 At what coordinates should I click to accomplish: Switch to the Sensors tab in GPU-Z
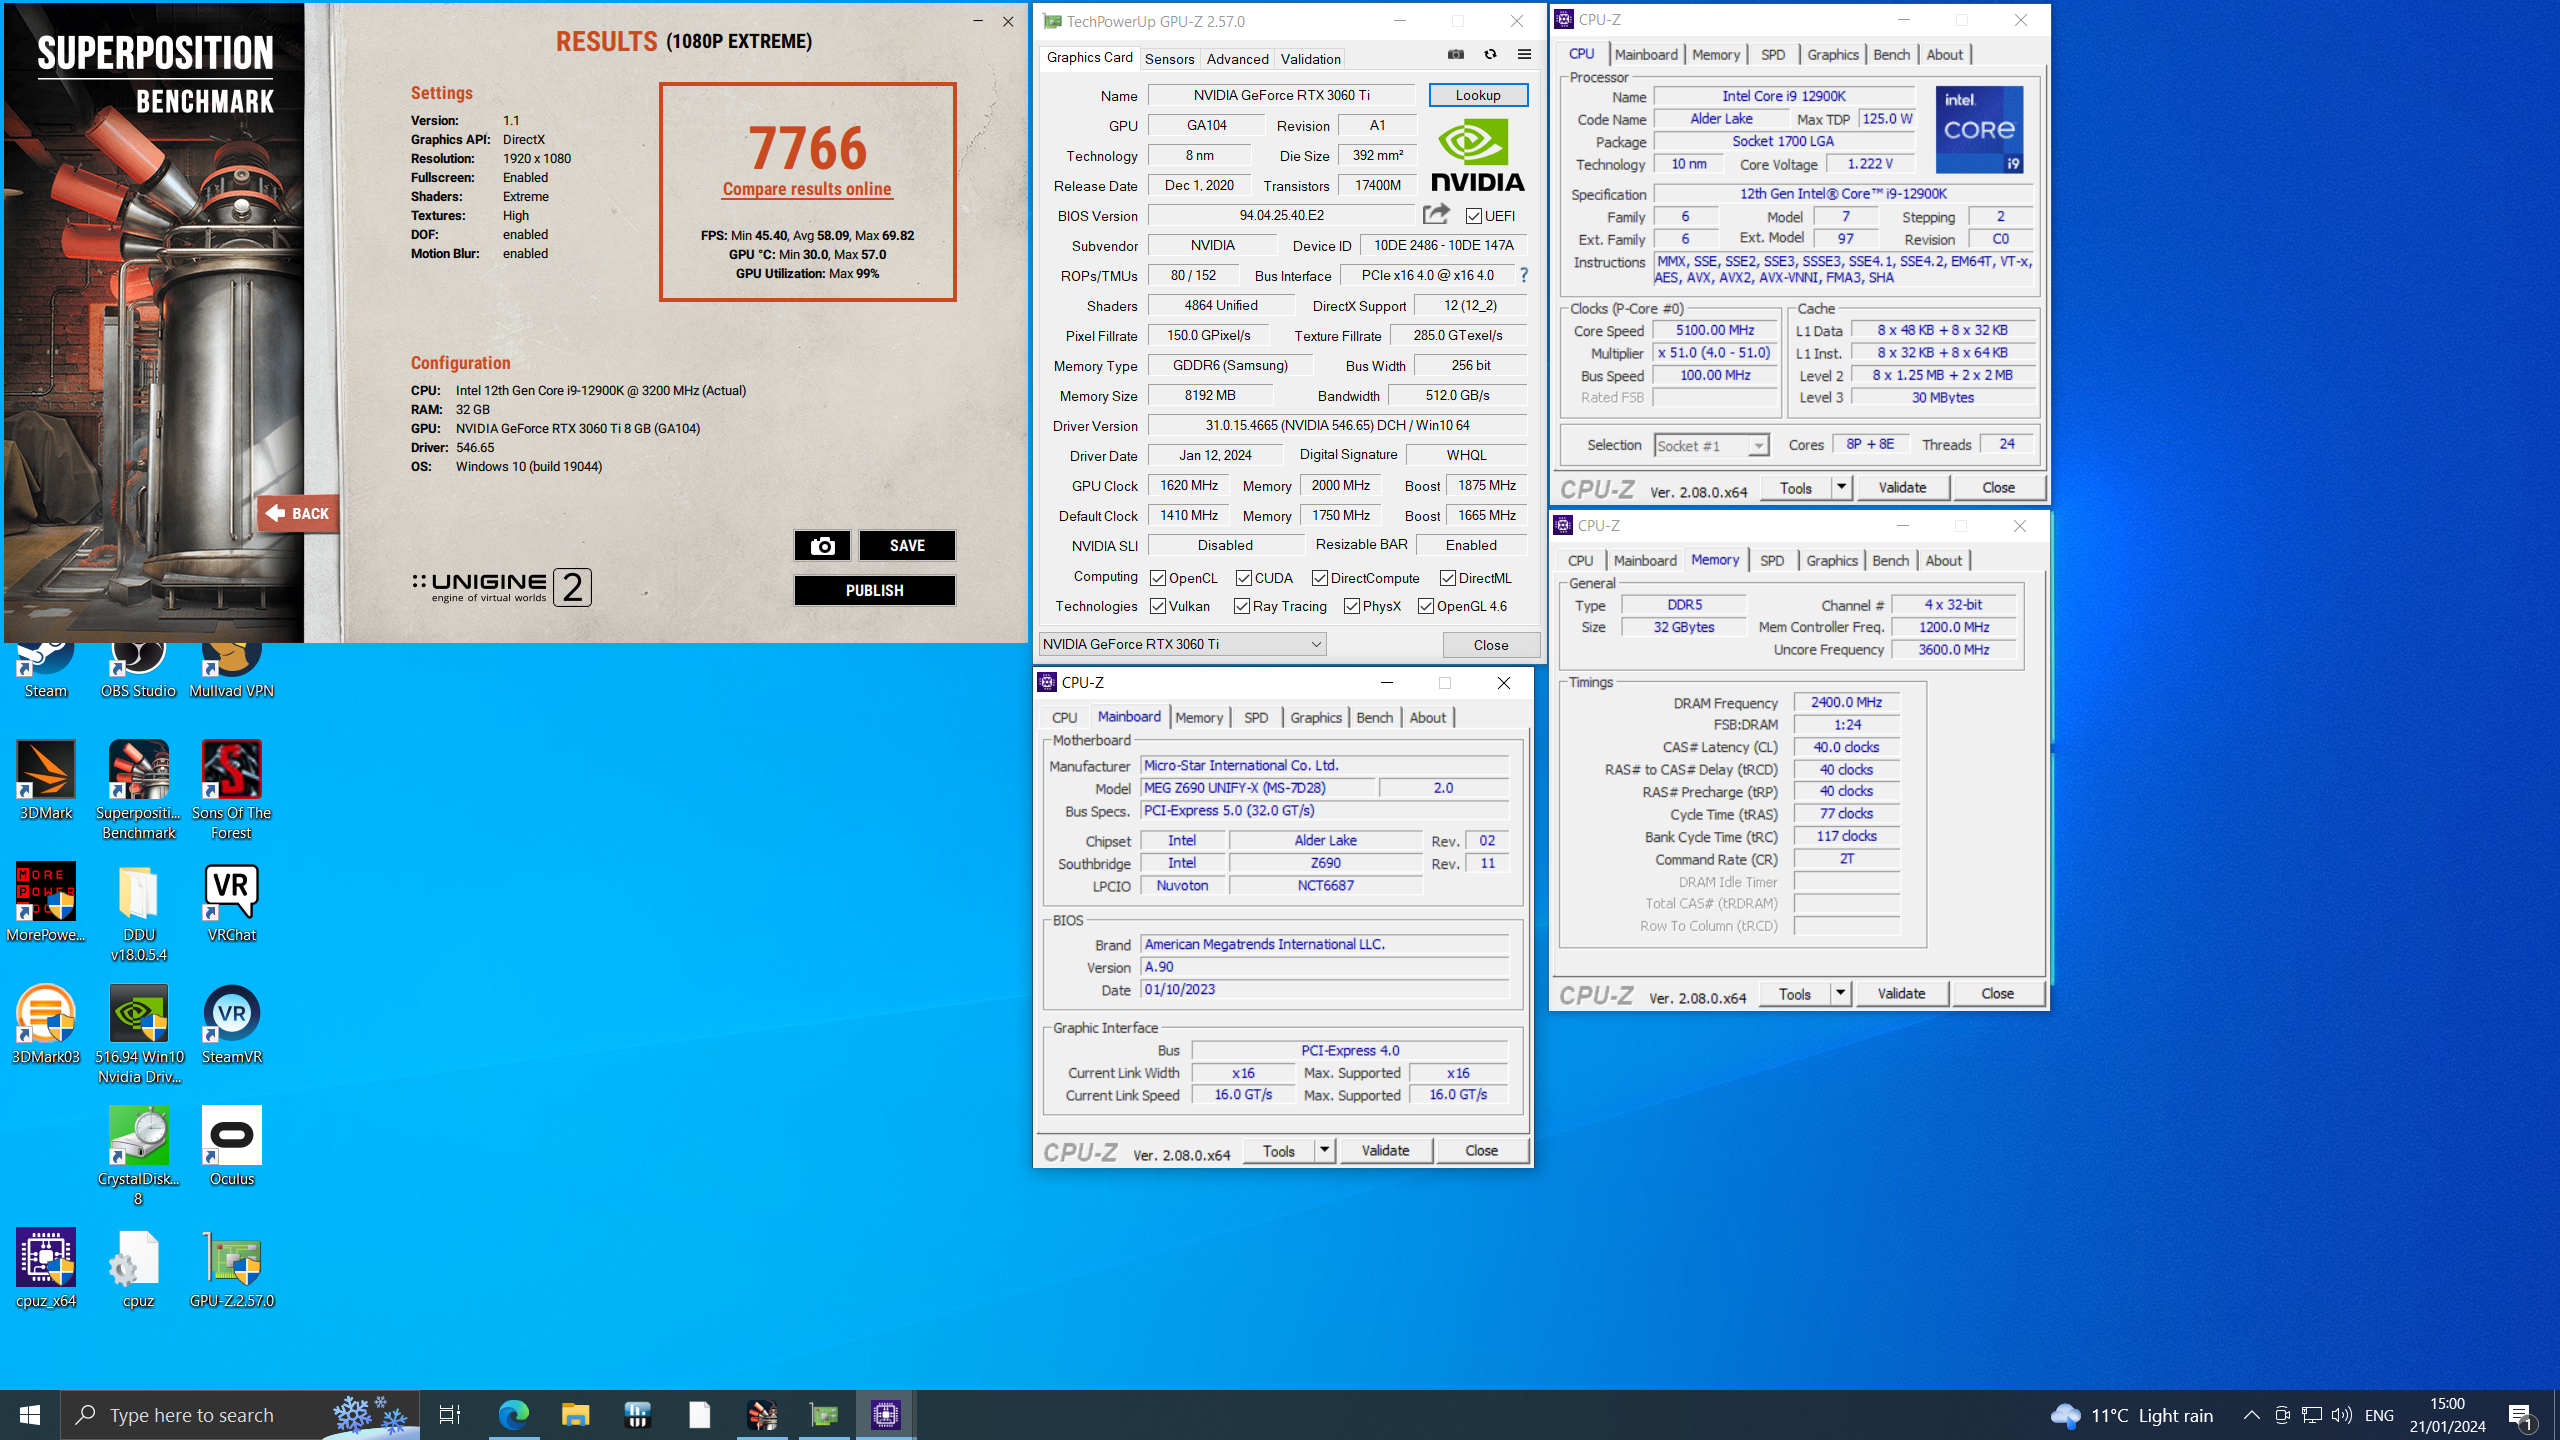click(1169, 59)
